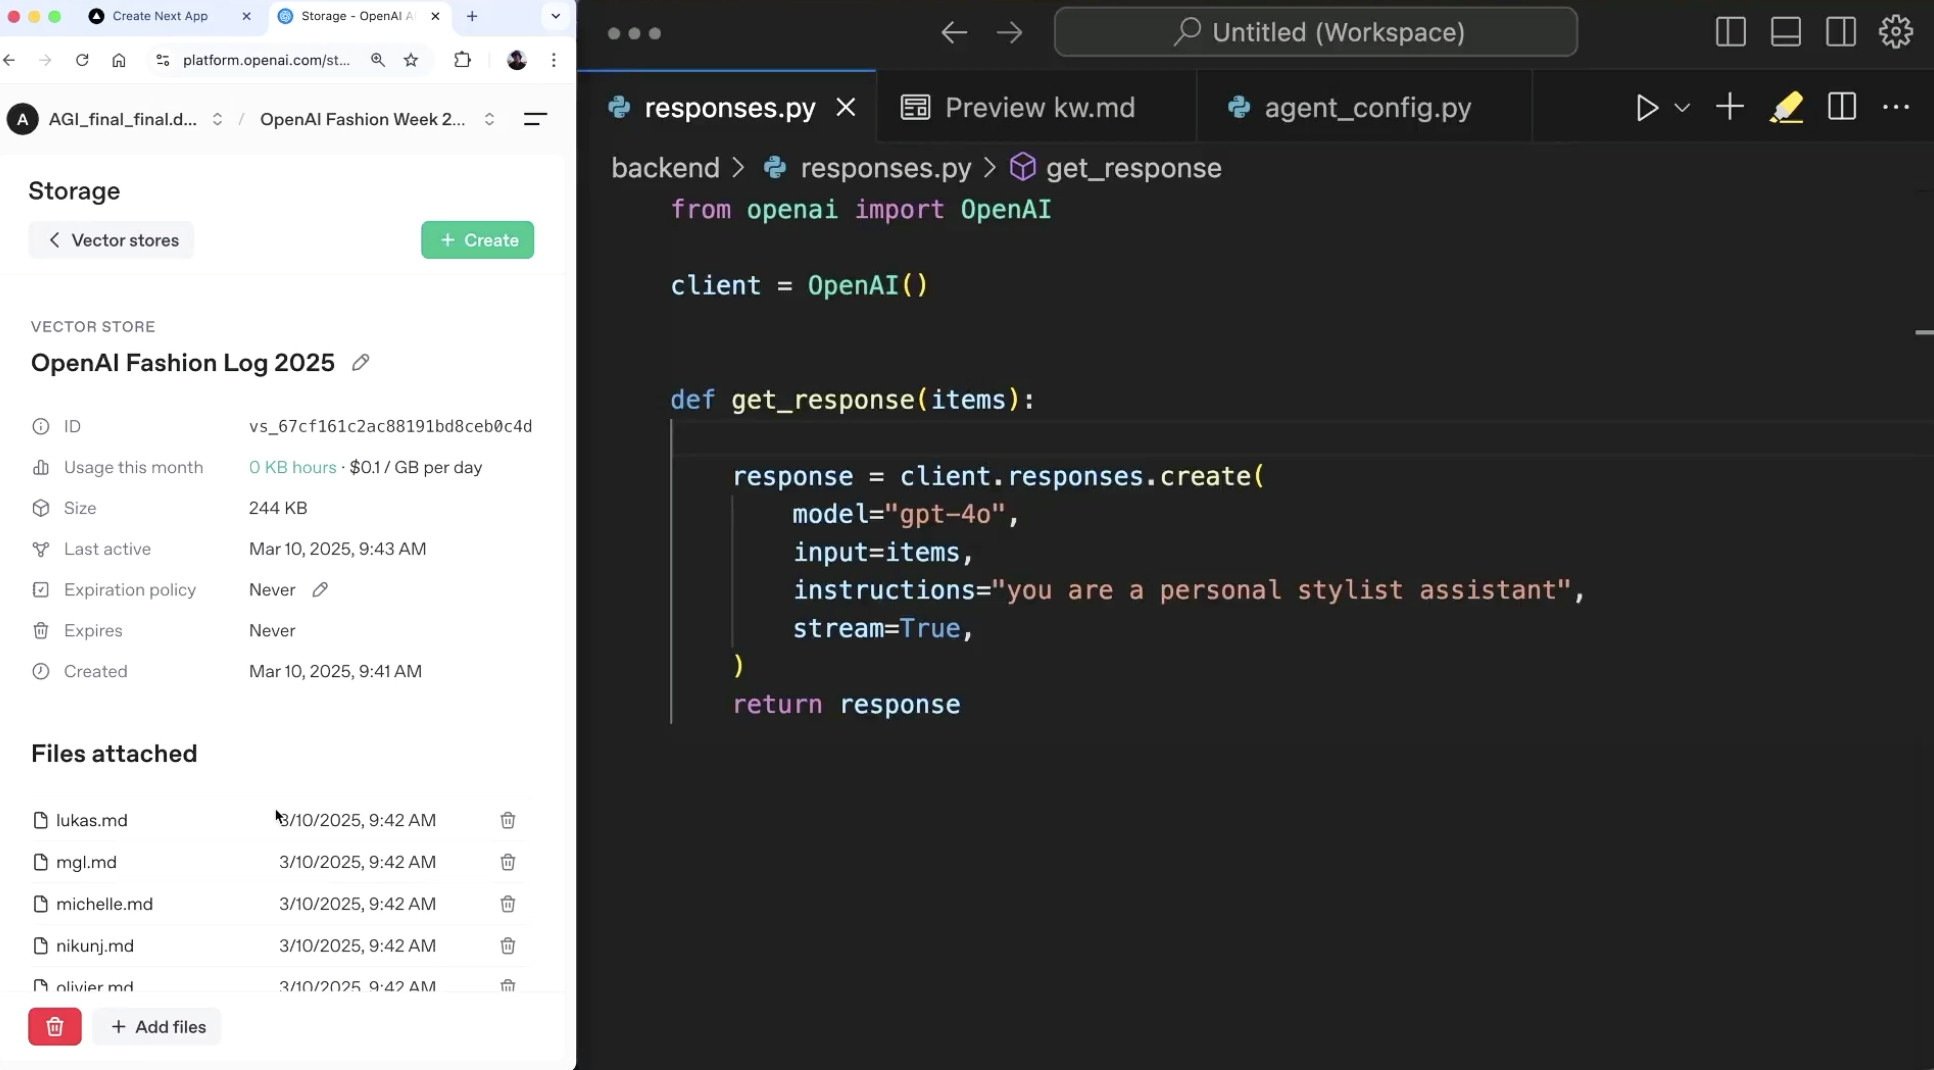Toggle the OpenAI platform sidebar menu
Screen dimensions: 1934x1070
[x=535, y=119]
